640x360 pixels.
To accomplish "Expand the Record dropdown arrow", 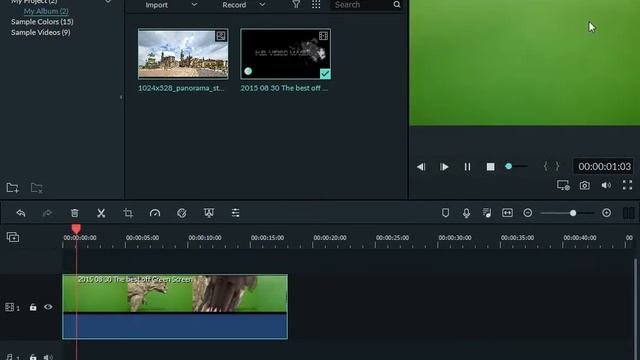I will 262,5.
